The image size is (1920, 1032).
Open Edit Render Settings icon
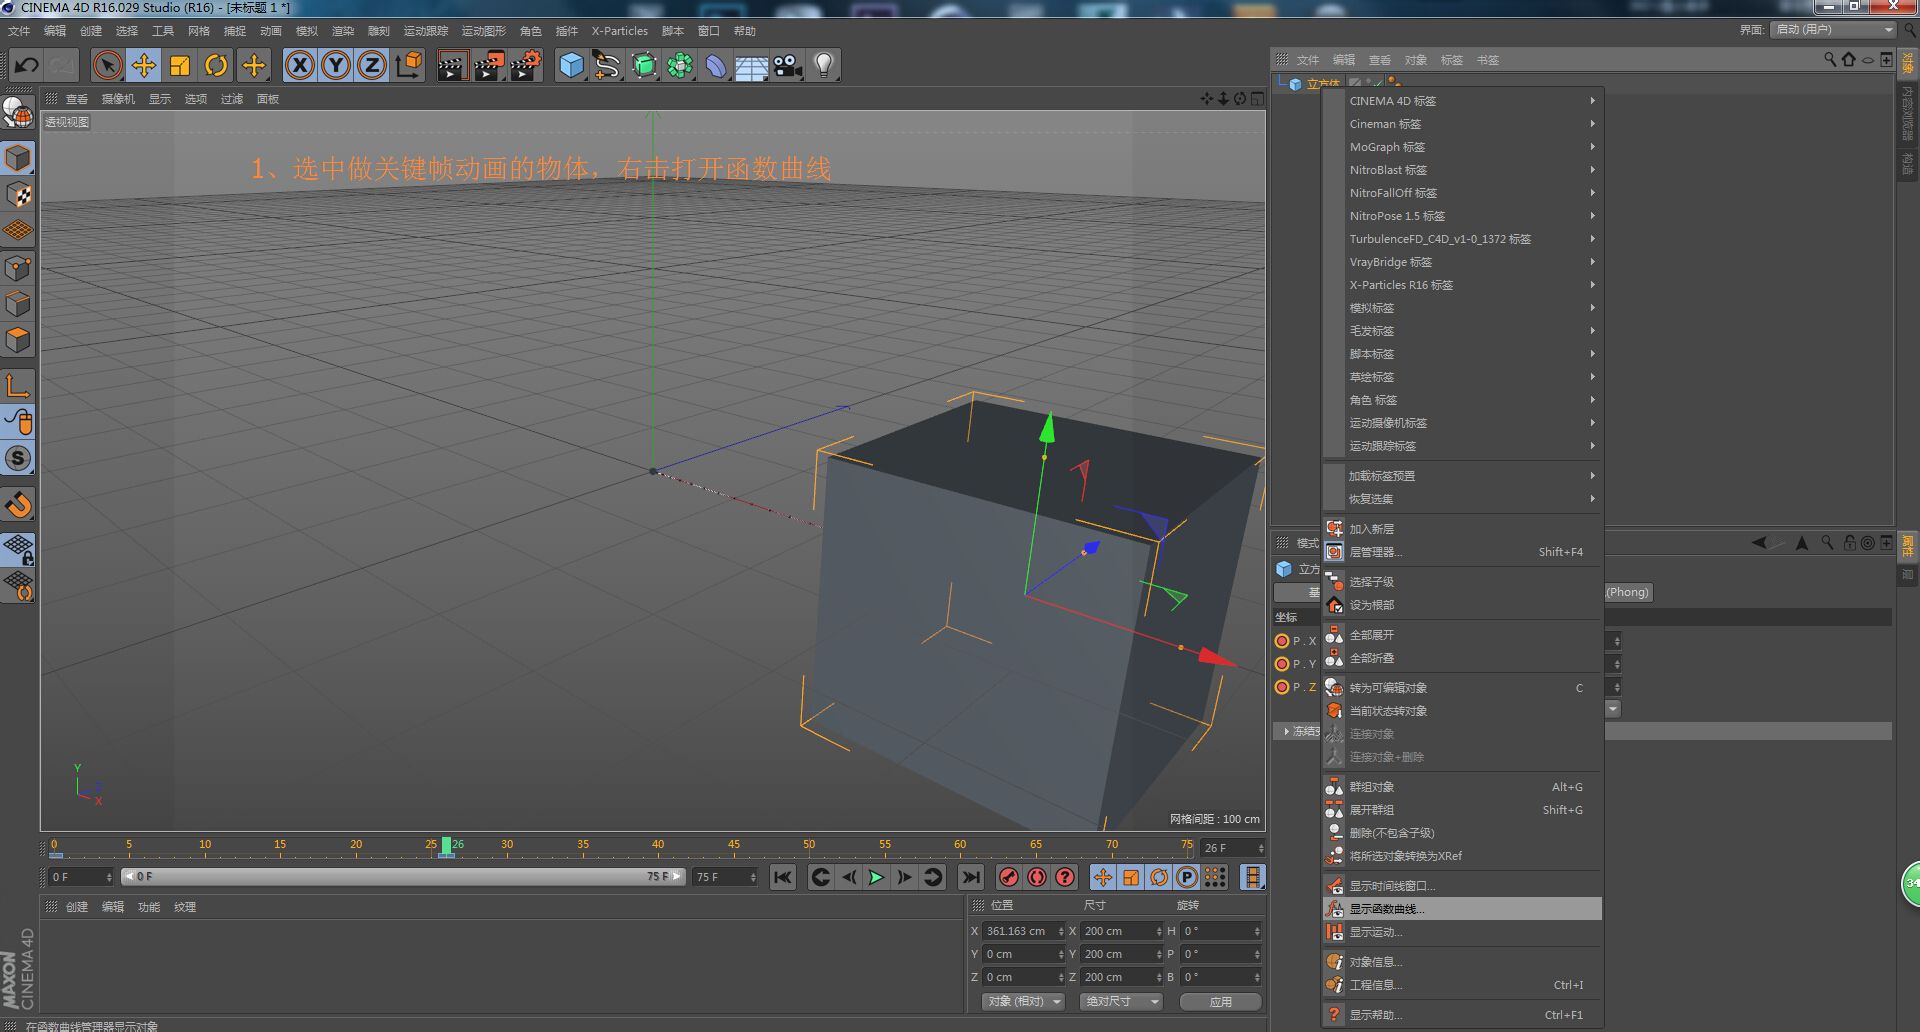(x=526, y=66)
